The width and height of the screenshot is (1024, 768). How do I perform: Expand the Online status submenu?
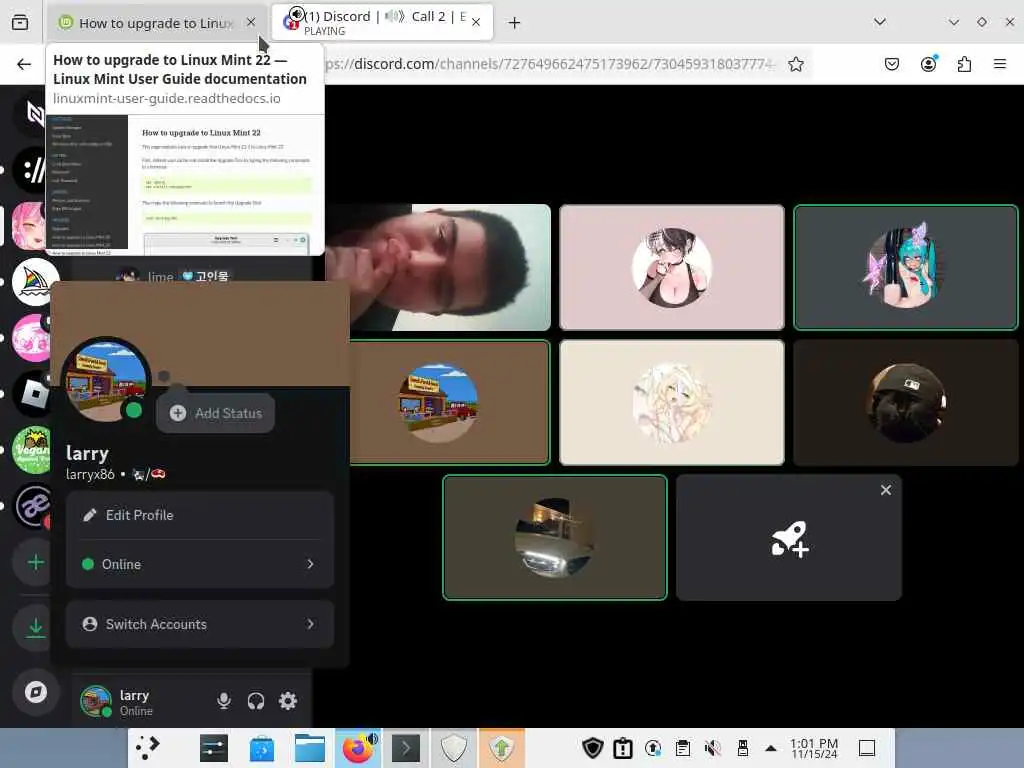pos(200,564)
